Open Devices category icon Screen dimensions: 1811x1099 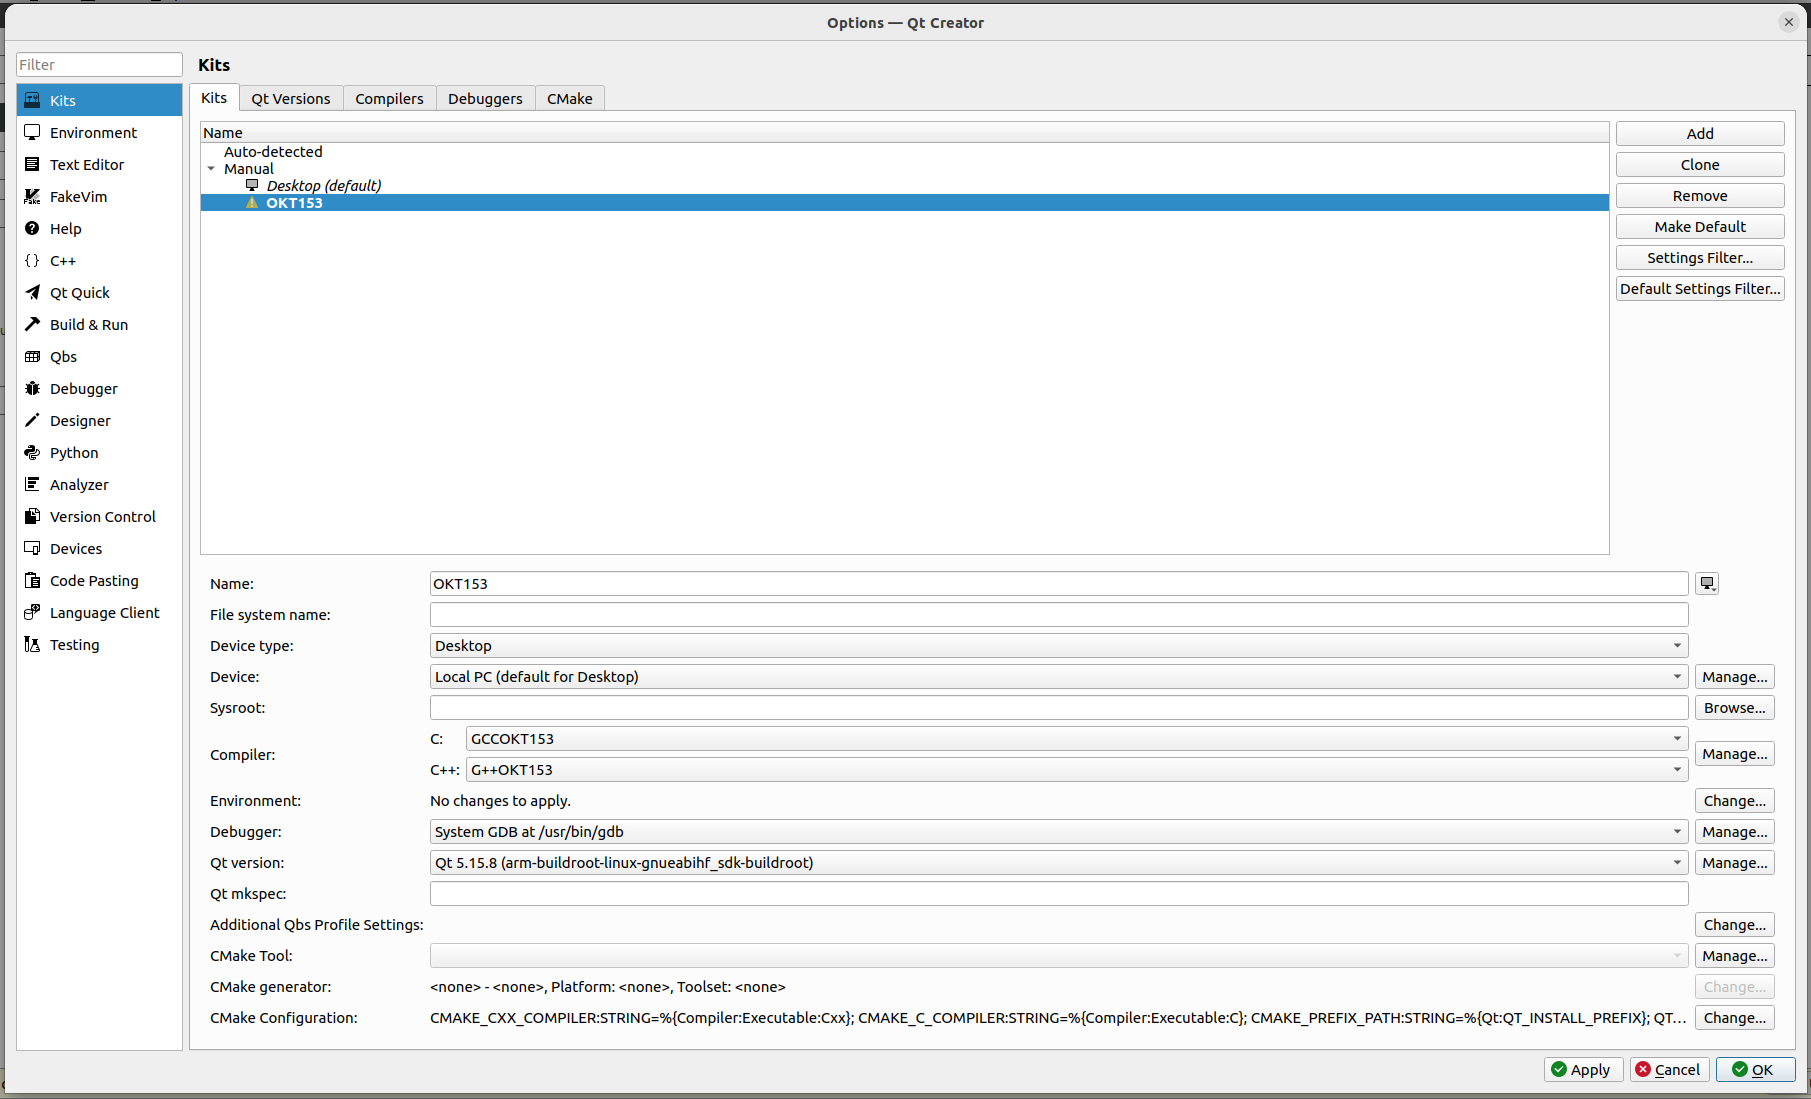coord(32,548)
